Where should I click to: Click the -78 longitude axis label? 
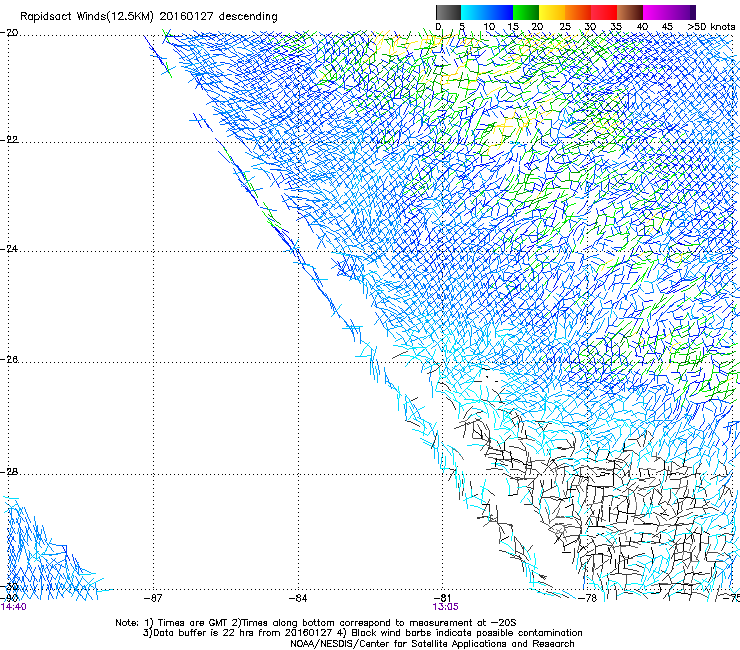tap(588, 598)
